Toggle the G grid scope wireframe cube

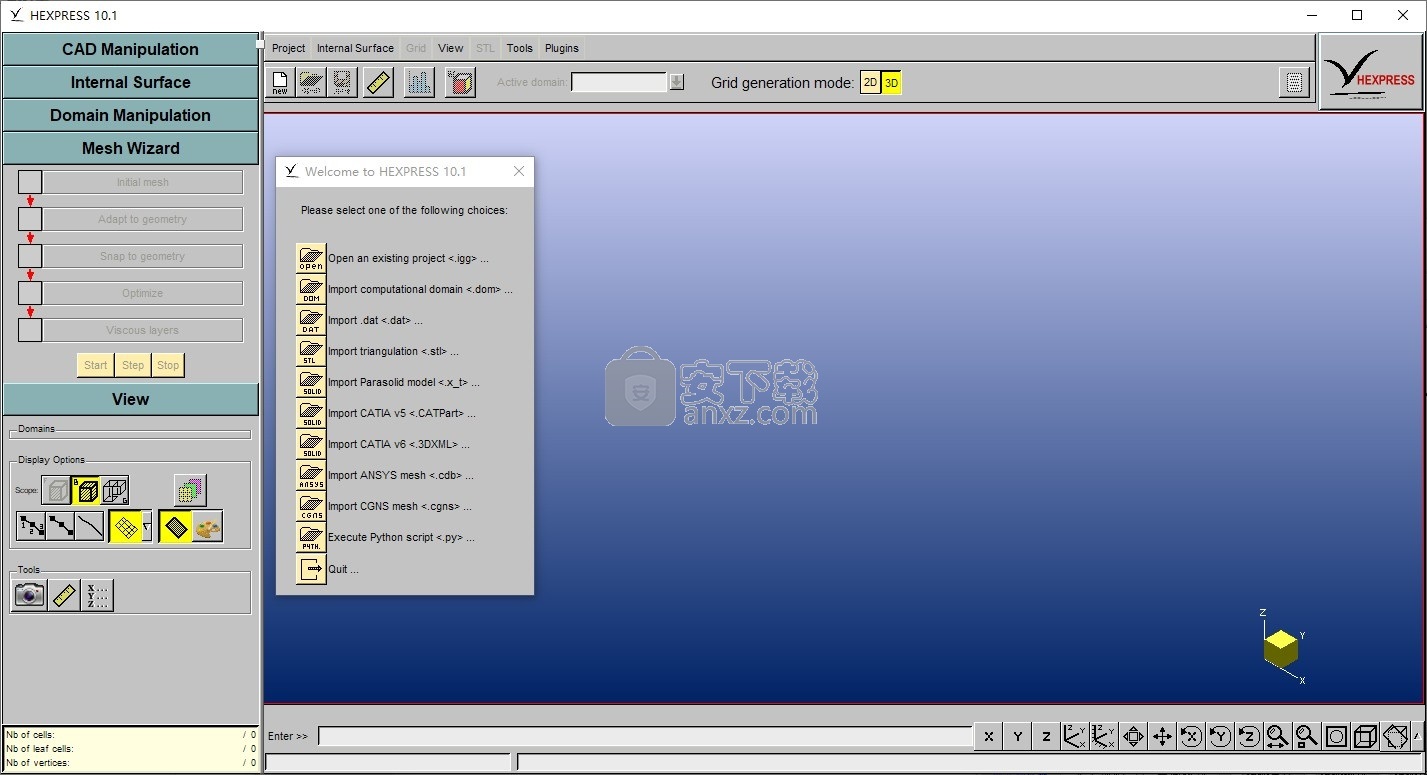coord(115,490)
